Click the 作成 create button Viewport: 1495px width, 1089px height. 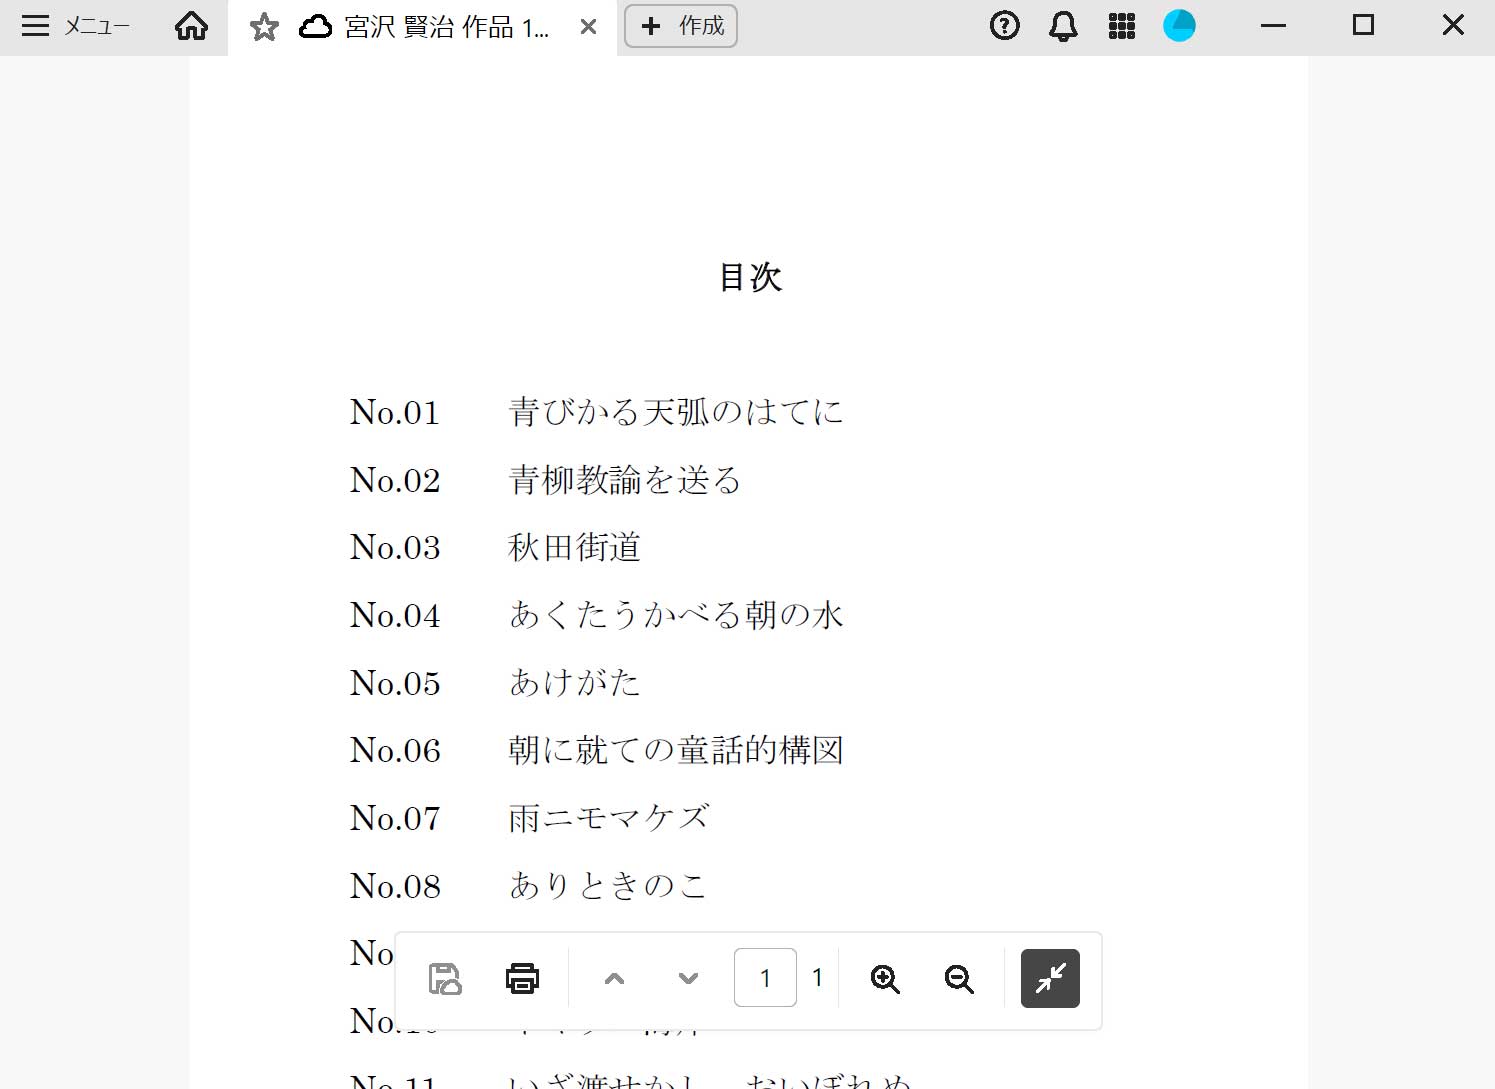pyautogui.click(x=681, y=26)
